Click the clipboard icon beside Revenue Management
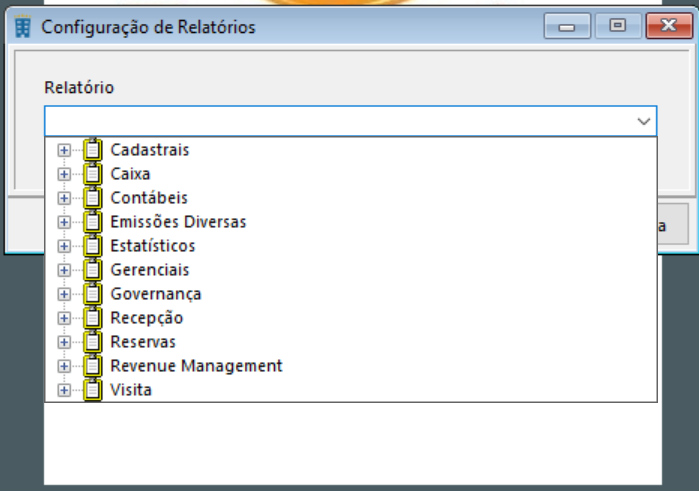 tap(93, 367)
